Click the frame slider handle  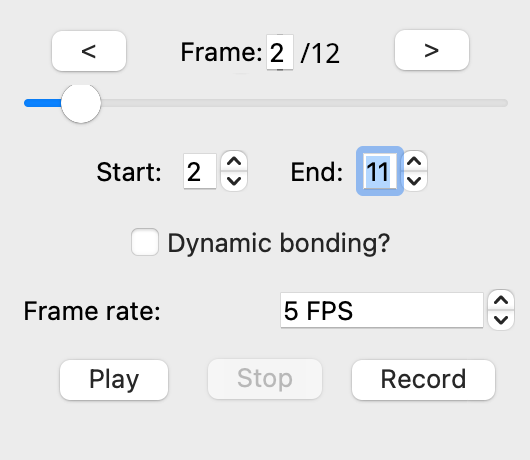[x=81, y=103]
